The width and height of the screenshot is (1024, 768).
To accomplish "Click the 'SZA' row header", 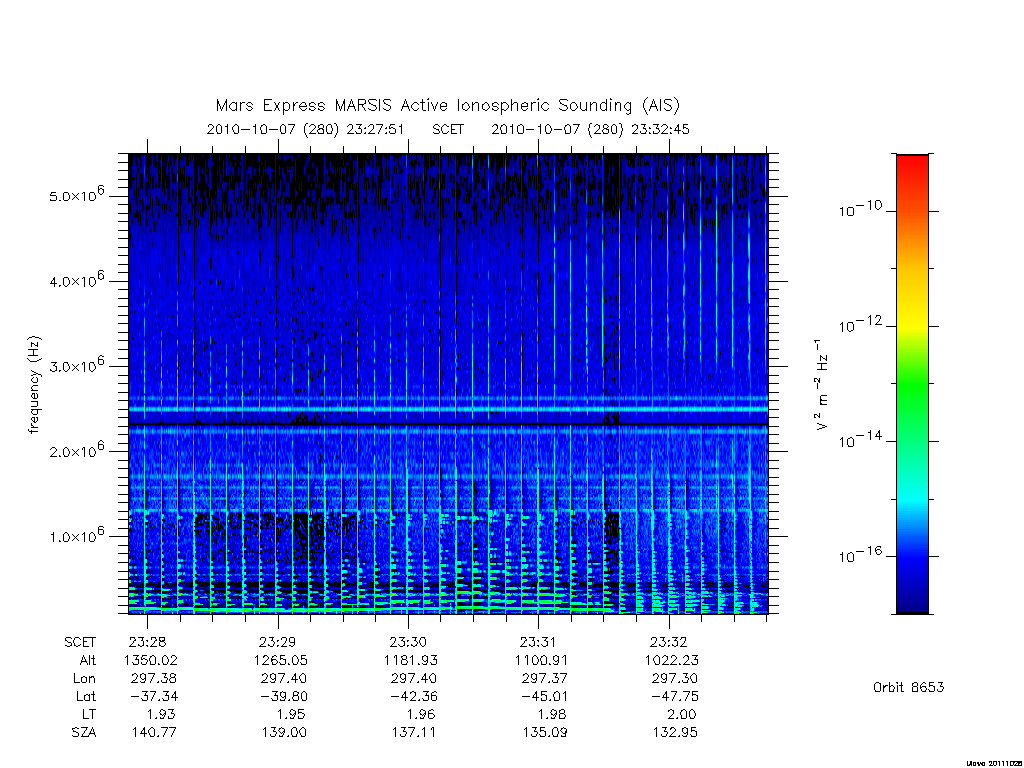I will 84,733.
